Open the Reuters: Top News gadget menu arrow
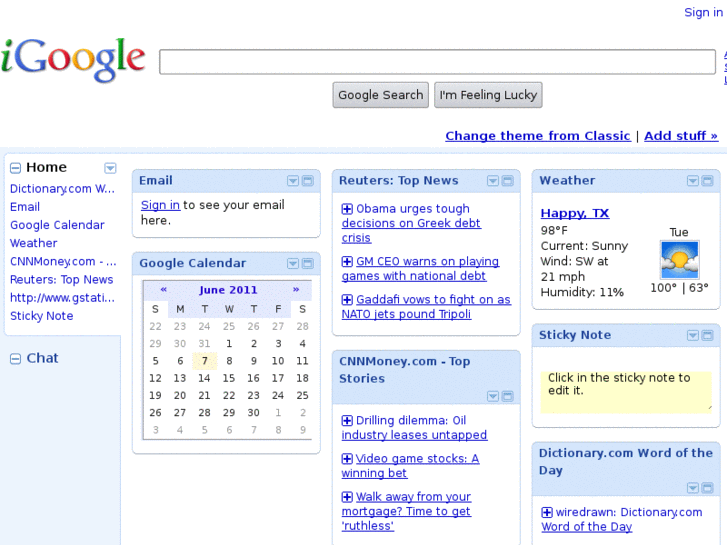This screenshot has width=727, height=545. point(493,181)
